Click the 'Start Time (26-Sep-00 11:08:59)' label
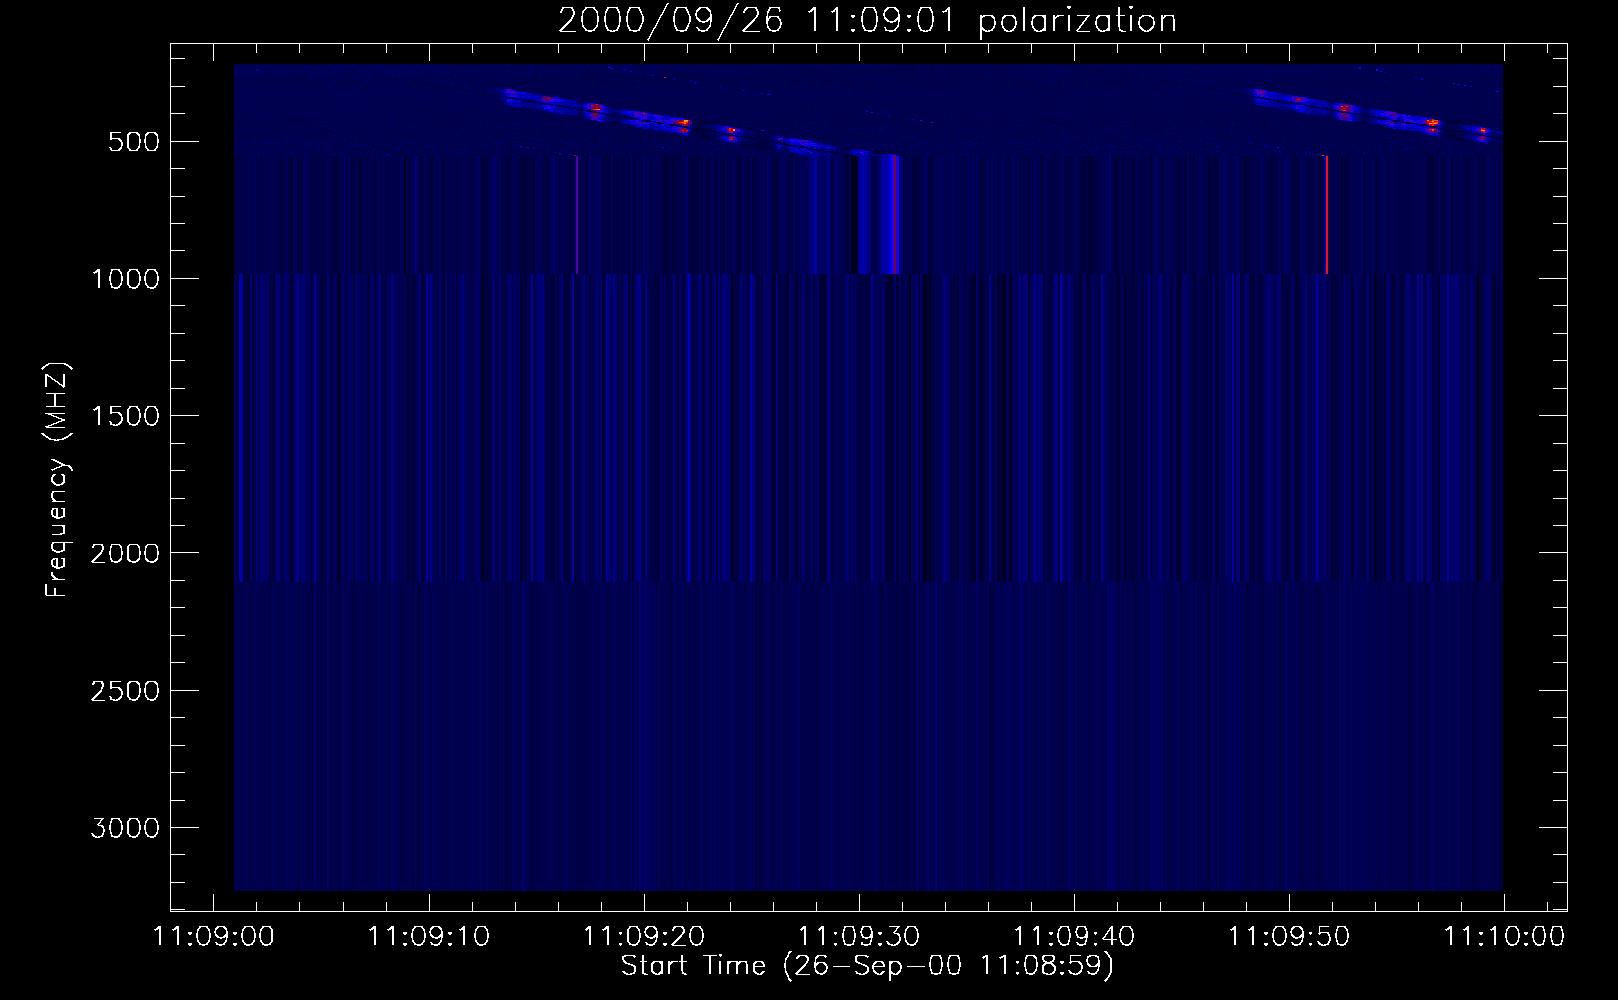Viewport: 1618px width, 1000px height. click(867, 966)
